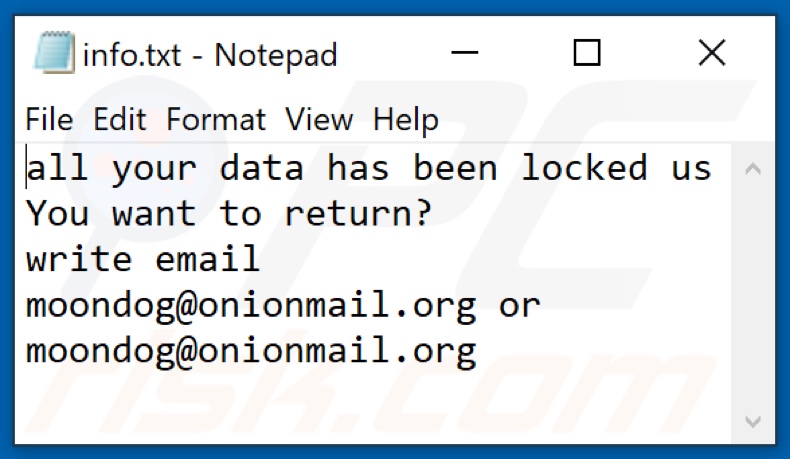Image resolution: width=790 pixels, height=459 pixels.
Task: Expand the Format menu
Action: pos(216,120)
